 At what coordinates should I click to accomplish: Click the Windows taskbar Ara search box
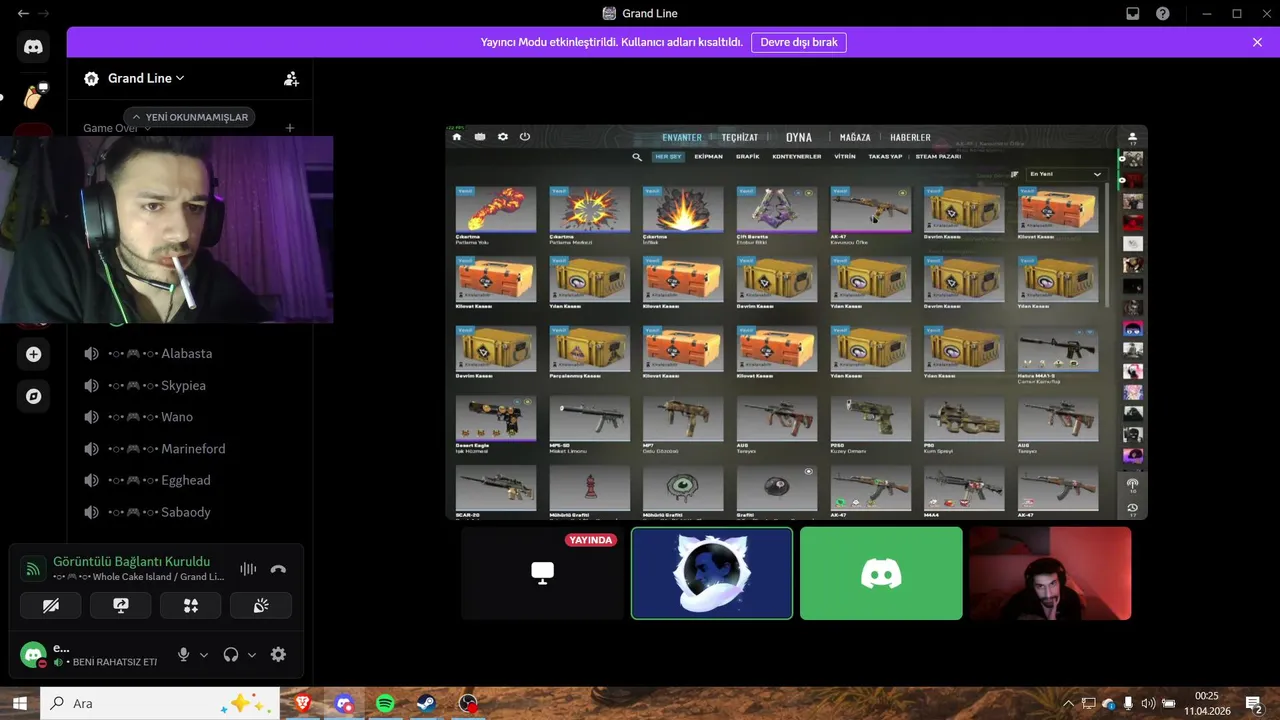(160, 703)
